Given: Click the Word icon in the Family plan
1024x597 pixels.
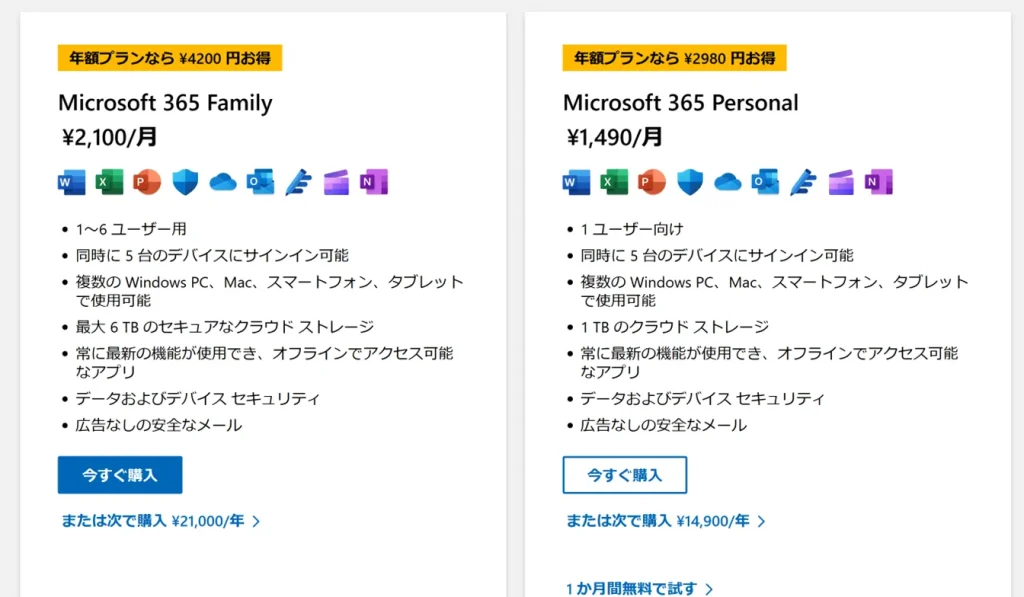Looking at the screenshot, I should coord(72,182).
